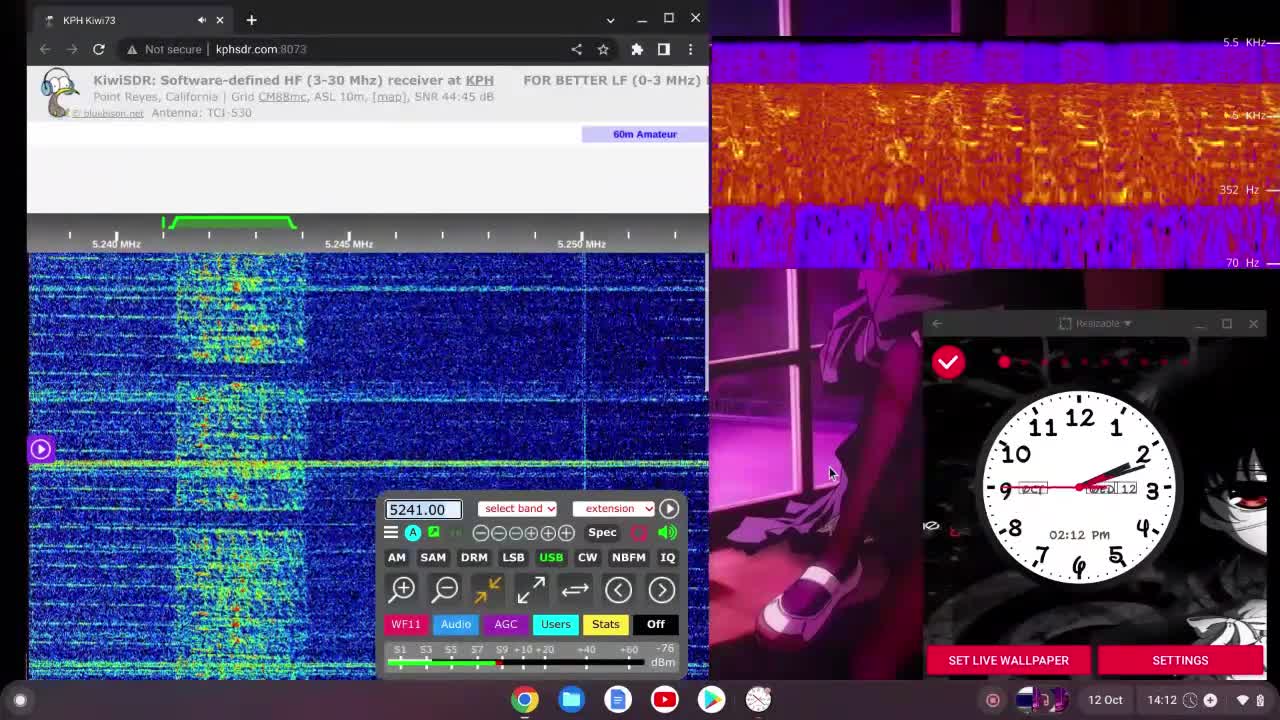Click the cyan A VFO icon
Viewport: 1280px width, 720px height.
[412, 533]
